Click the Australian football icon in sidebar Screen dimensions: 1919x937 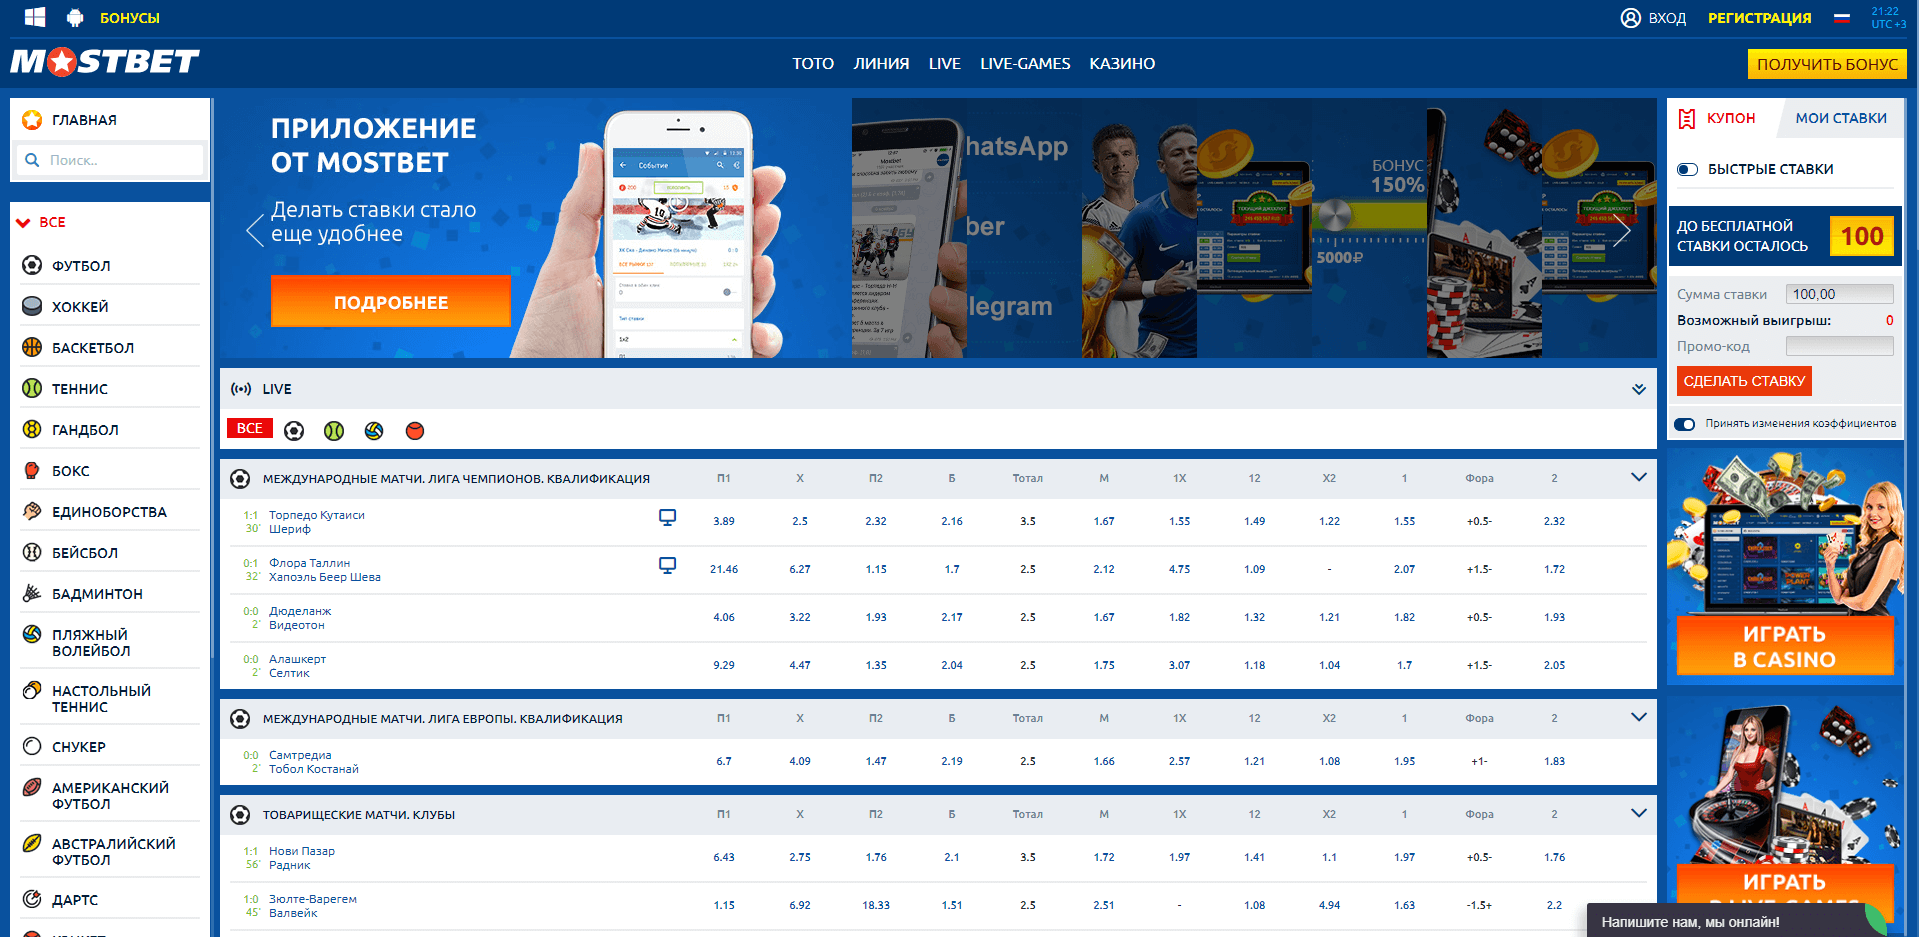[32, 843]
